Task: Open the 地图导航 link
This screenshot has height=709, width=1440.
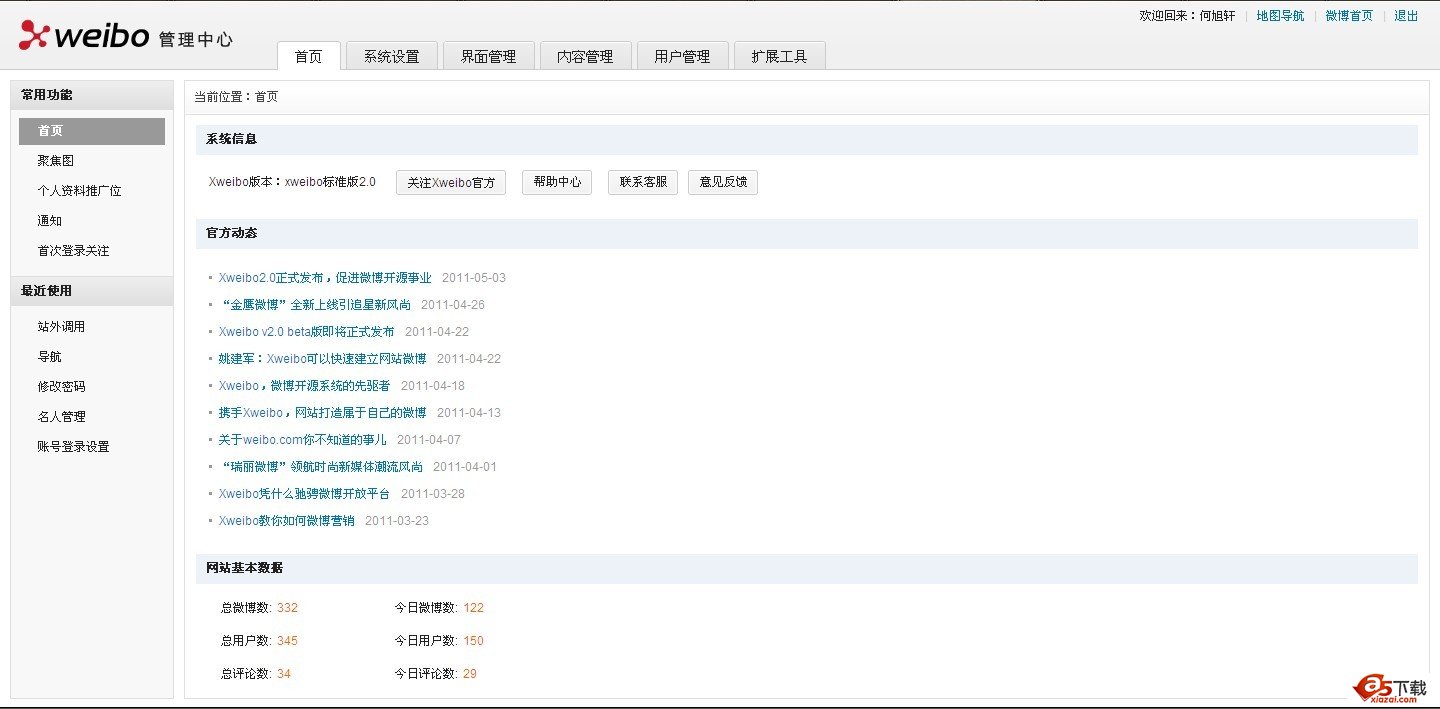Action: pyautogui.click(x=1280, y=16)
